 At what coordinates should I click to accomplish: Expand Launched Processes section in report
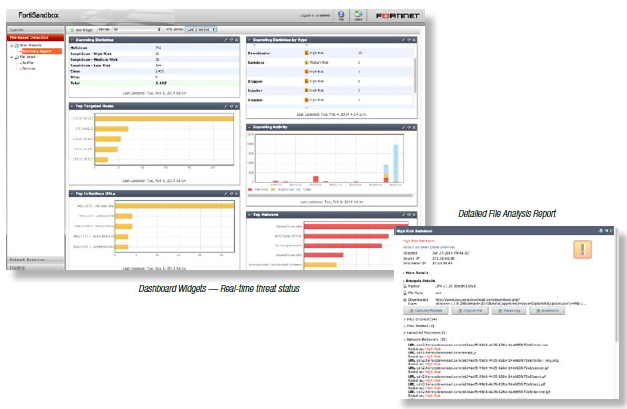tap(425, 333)
